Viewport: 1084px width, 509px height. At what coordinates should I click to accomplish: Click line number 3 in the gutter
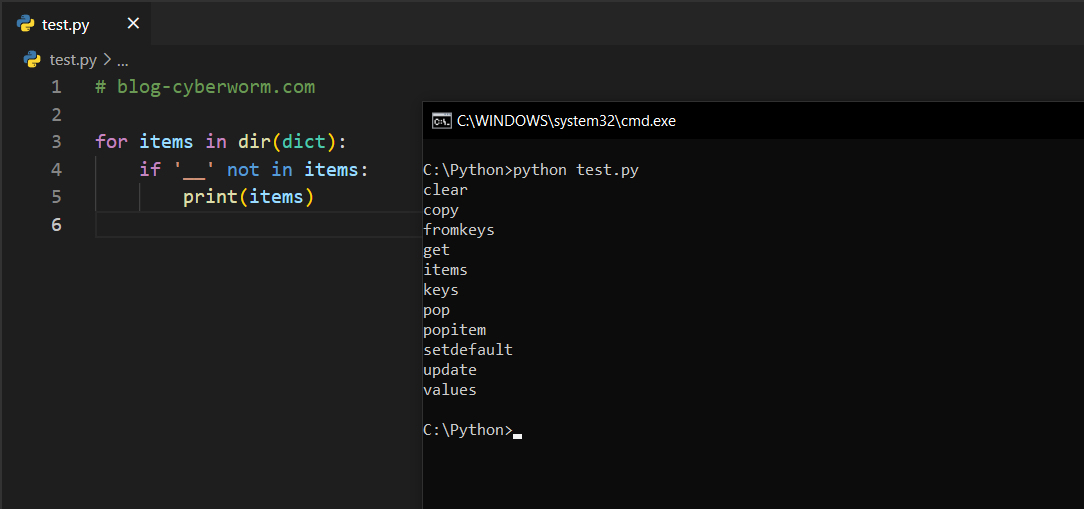(x=56, y=142)
